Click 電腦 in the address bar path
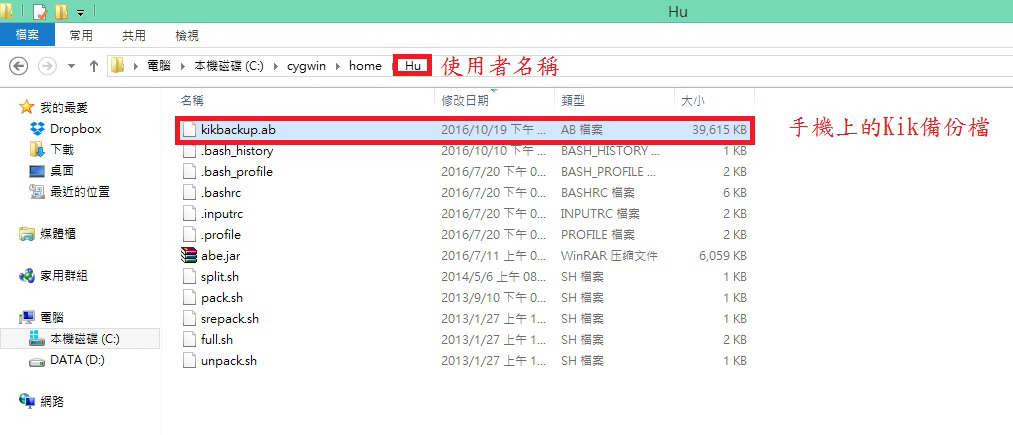 pyautogui.click(x=159, y=66)
